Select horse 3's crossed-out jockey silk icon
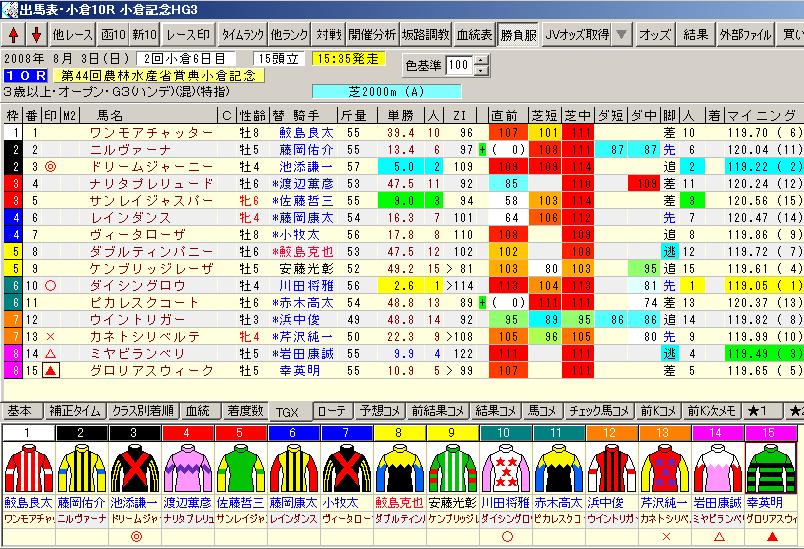This screenshot has width=804, height=549. [x=133, y=466]
